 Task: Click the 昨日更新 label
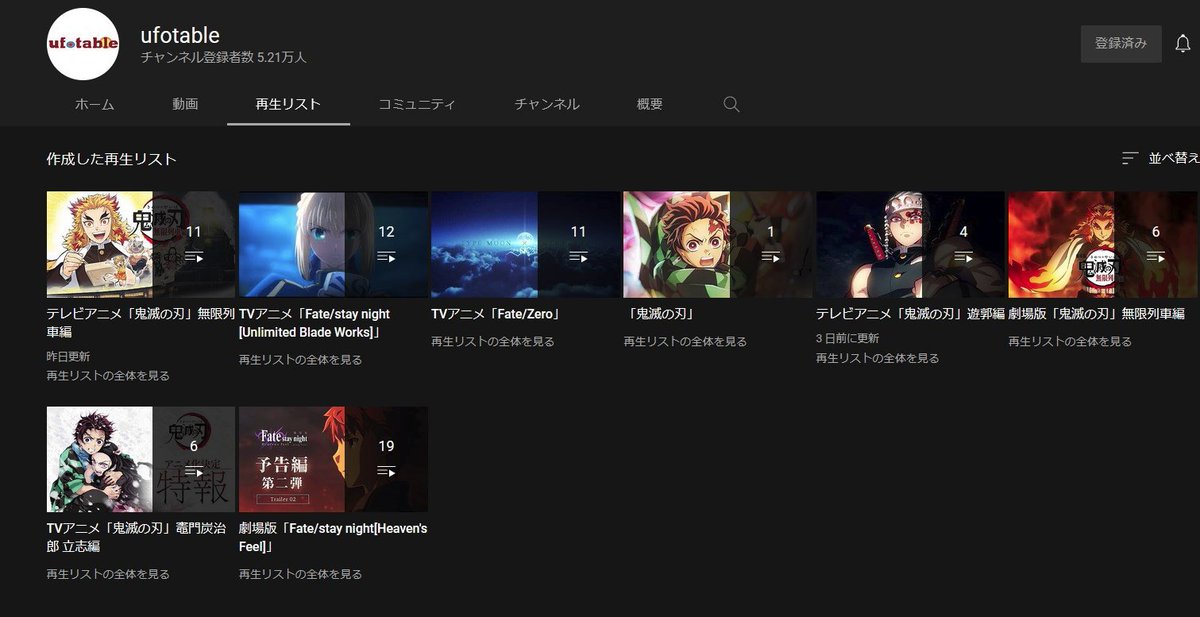(x=68, y=357)
